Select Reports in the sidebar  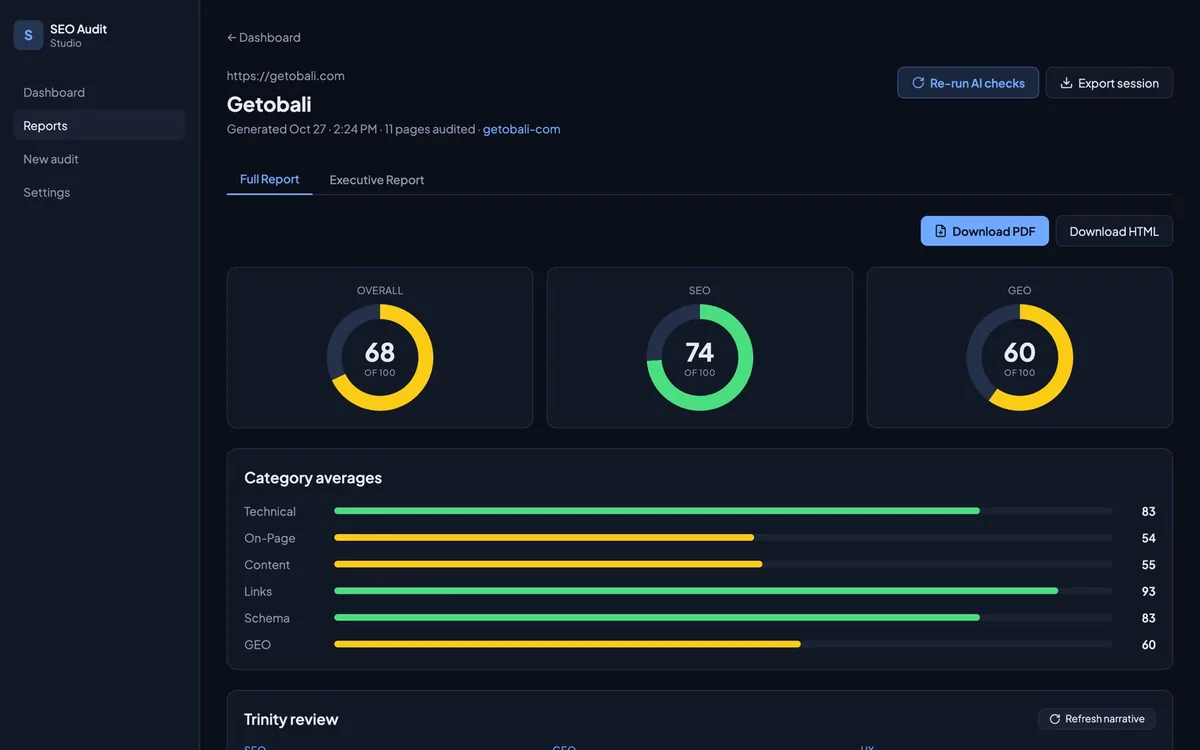click(99, 126)
